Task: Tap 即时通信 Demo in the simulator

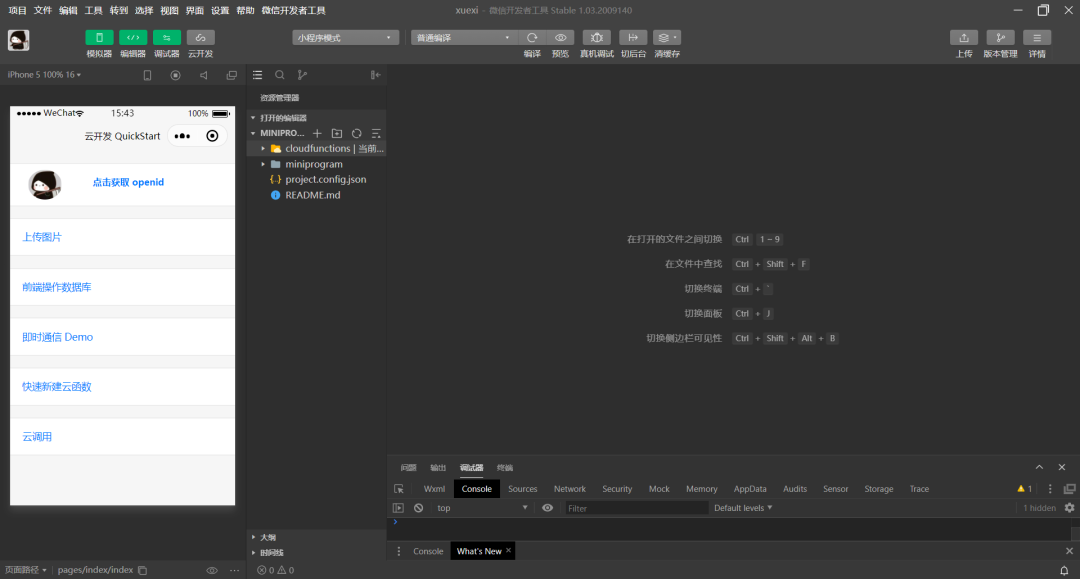Action: (x=57, y=337)
